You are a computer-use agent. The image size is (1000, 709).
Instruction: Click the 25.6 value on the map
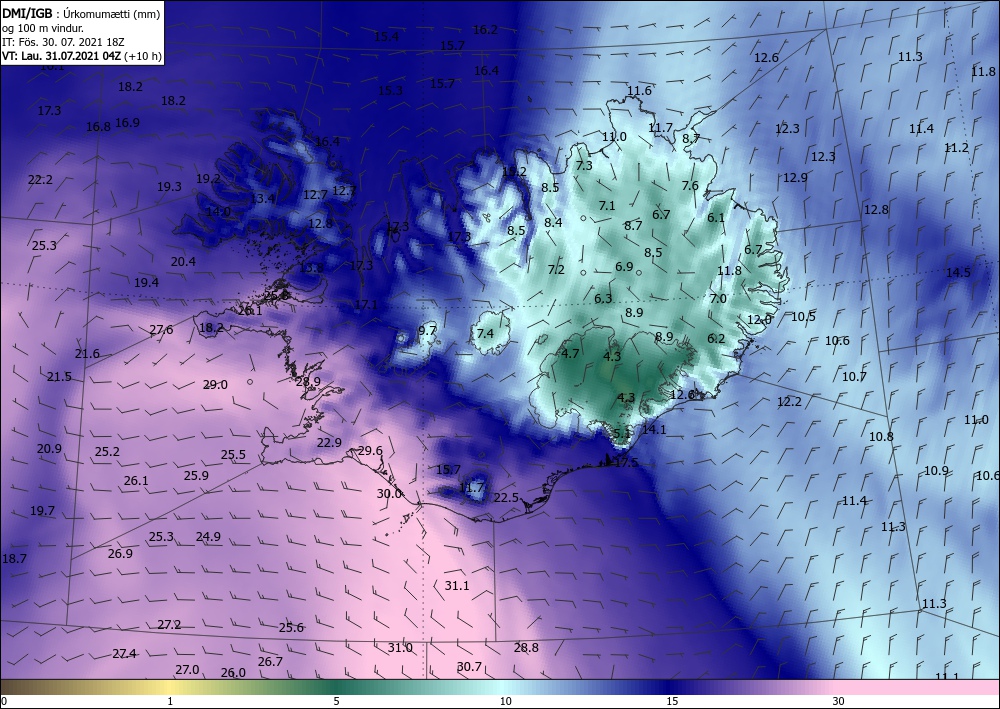(x=291, y=628)
